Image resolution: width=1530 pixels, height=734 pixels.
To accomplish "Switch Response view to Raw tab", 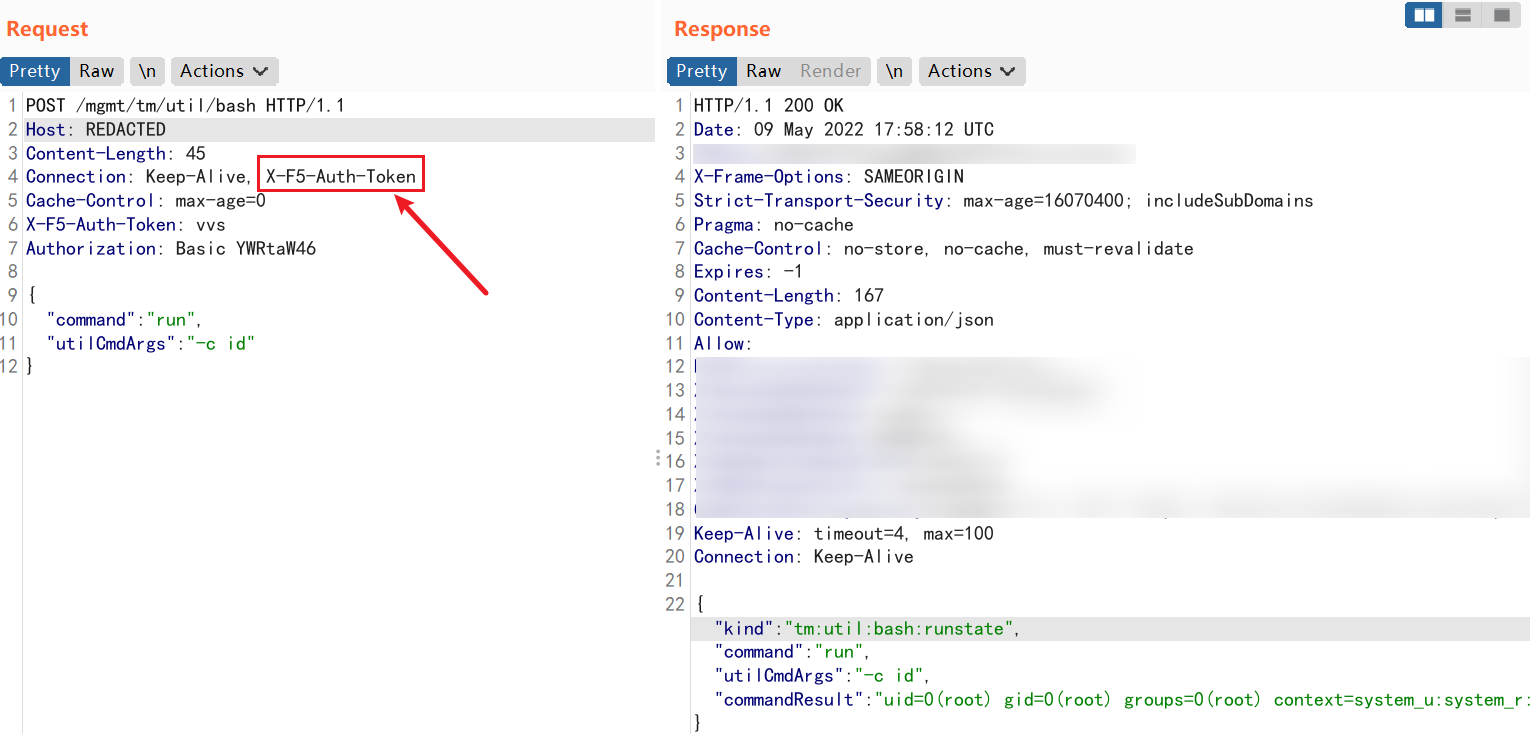I will tap(763, 71).
